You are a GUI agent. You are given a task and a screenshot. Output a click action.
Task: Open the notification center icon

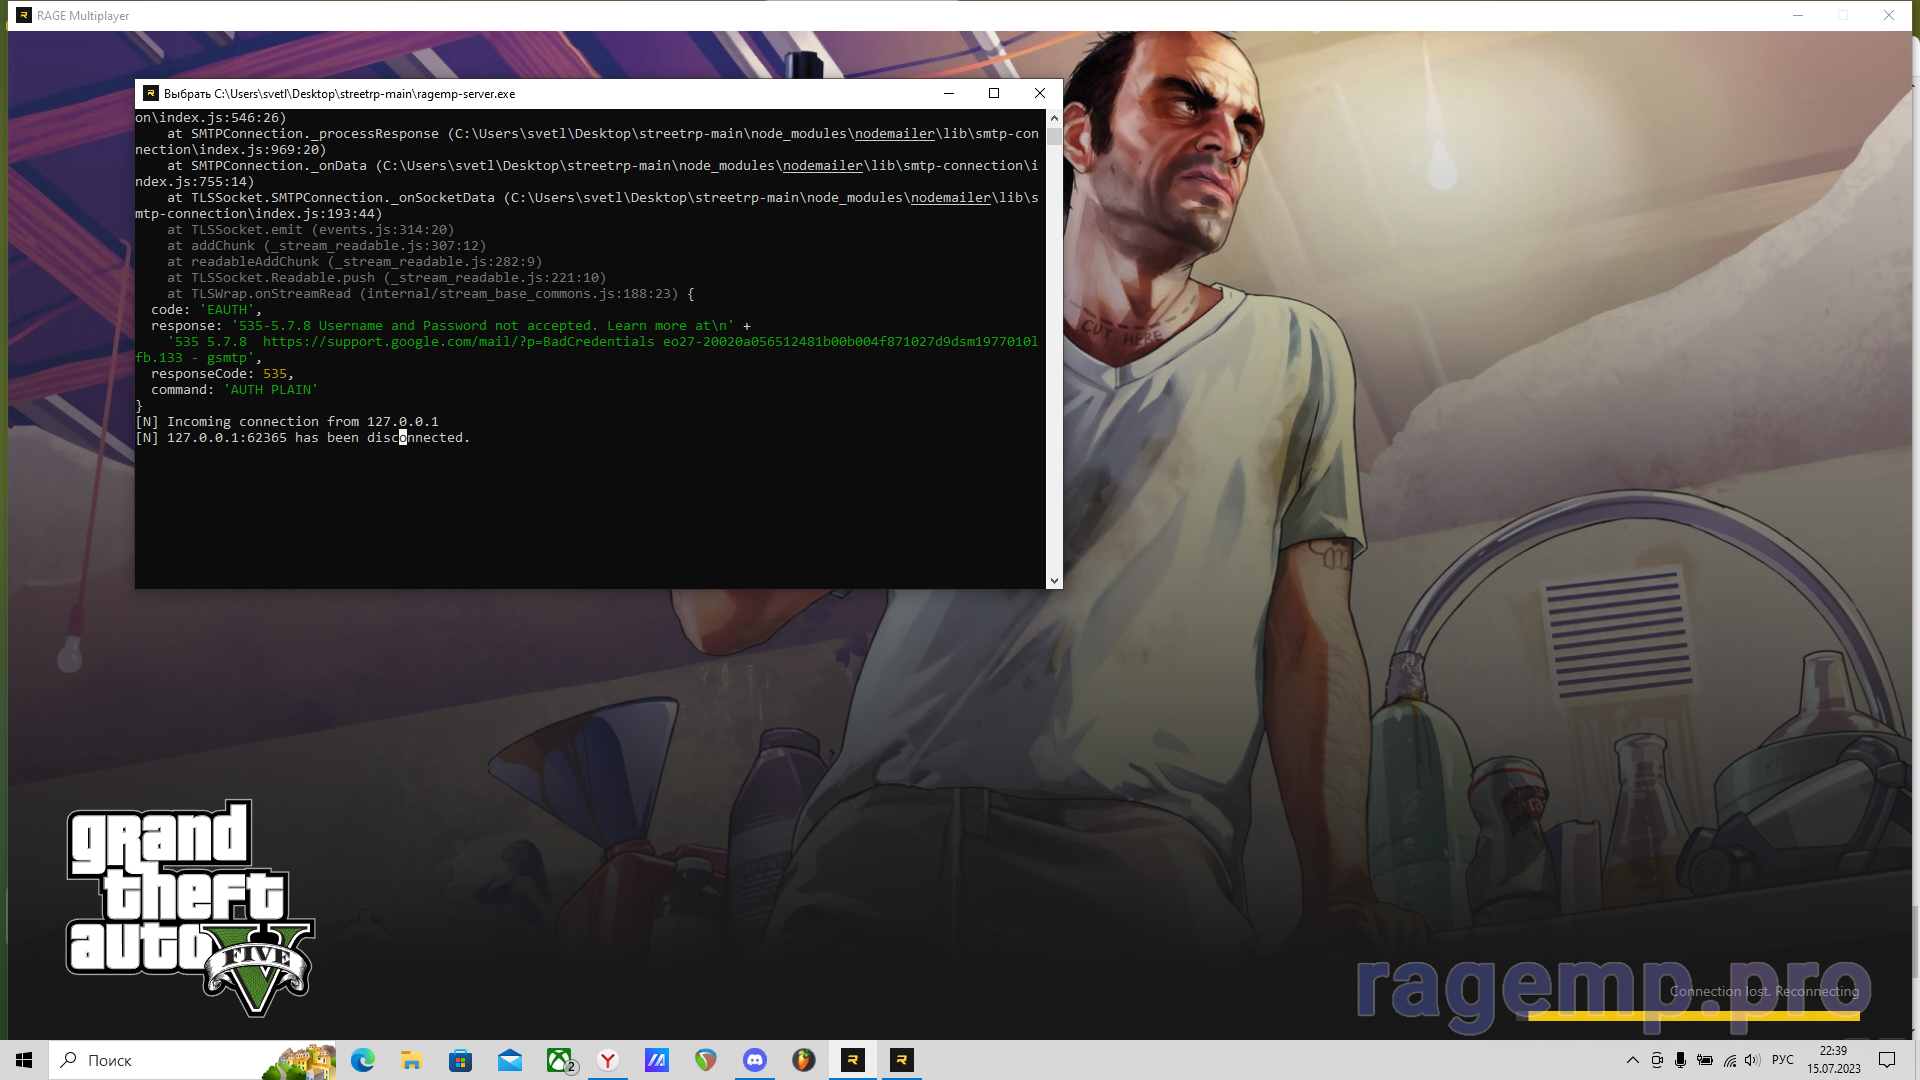tap(1887, 1060)
